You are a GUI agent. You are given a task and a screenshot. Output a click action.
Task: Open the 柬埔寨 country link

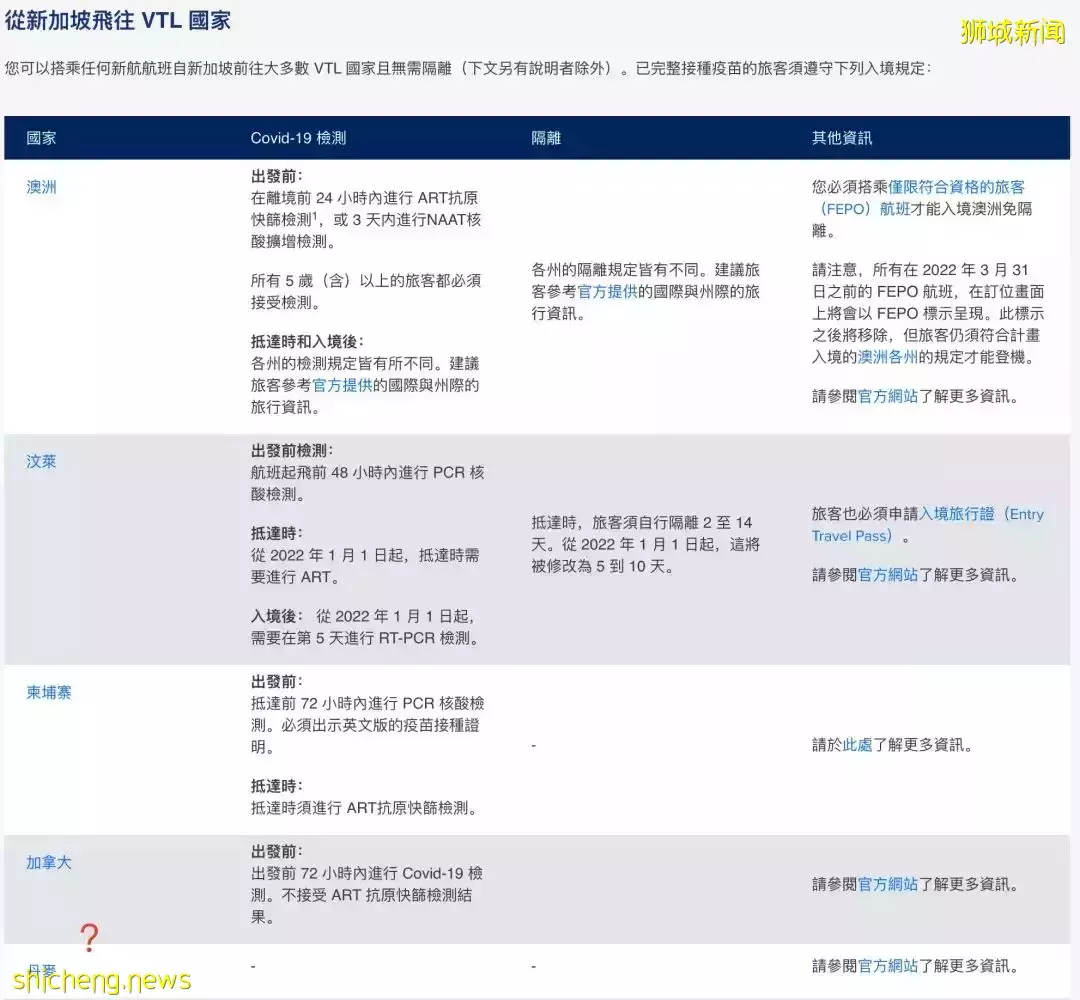tap(48, 692)
